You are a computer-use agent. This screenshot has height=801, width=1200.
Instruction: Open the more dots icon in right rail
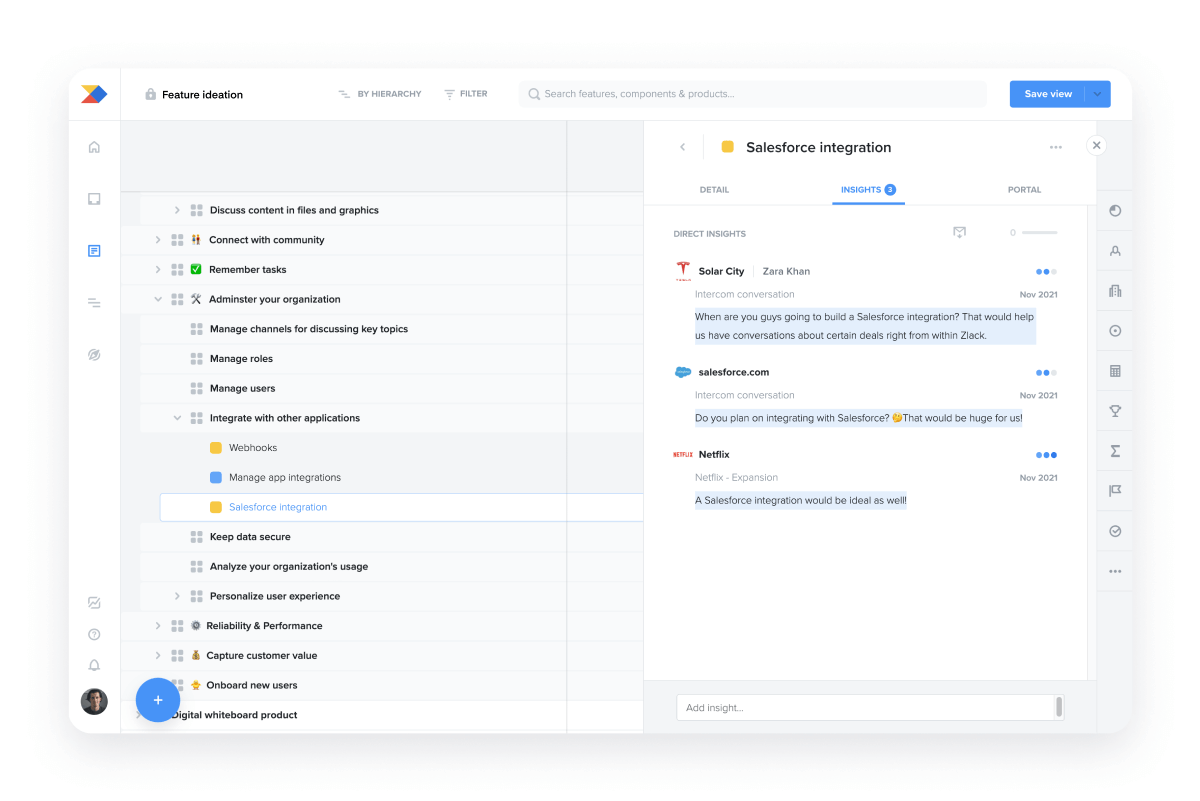1115,571
